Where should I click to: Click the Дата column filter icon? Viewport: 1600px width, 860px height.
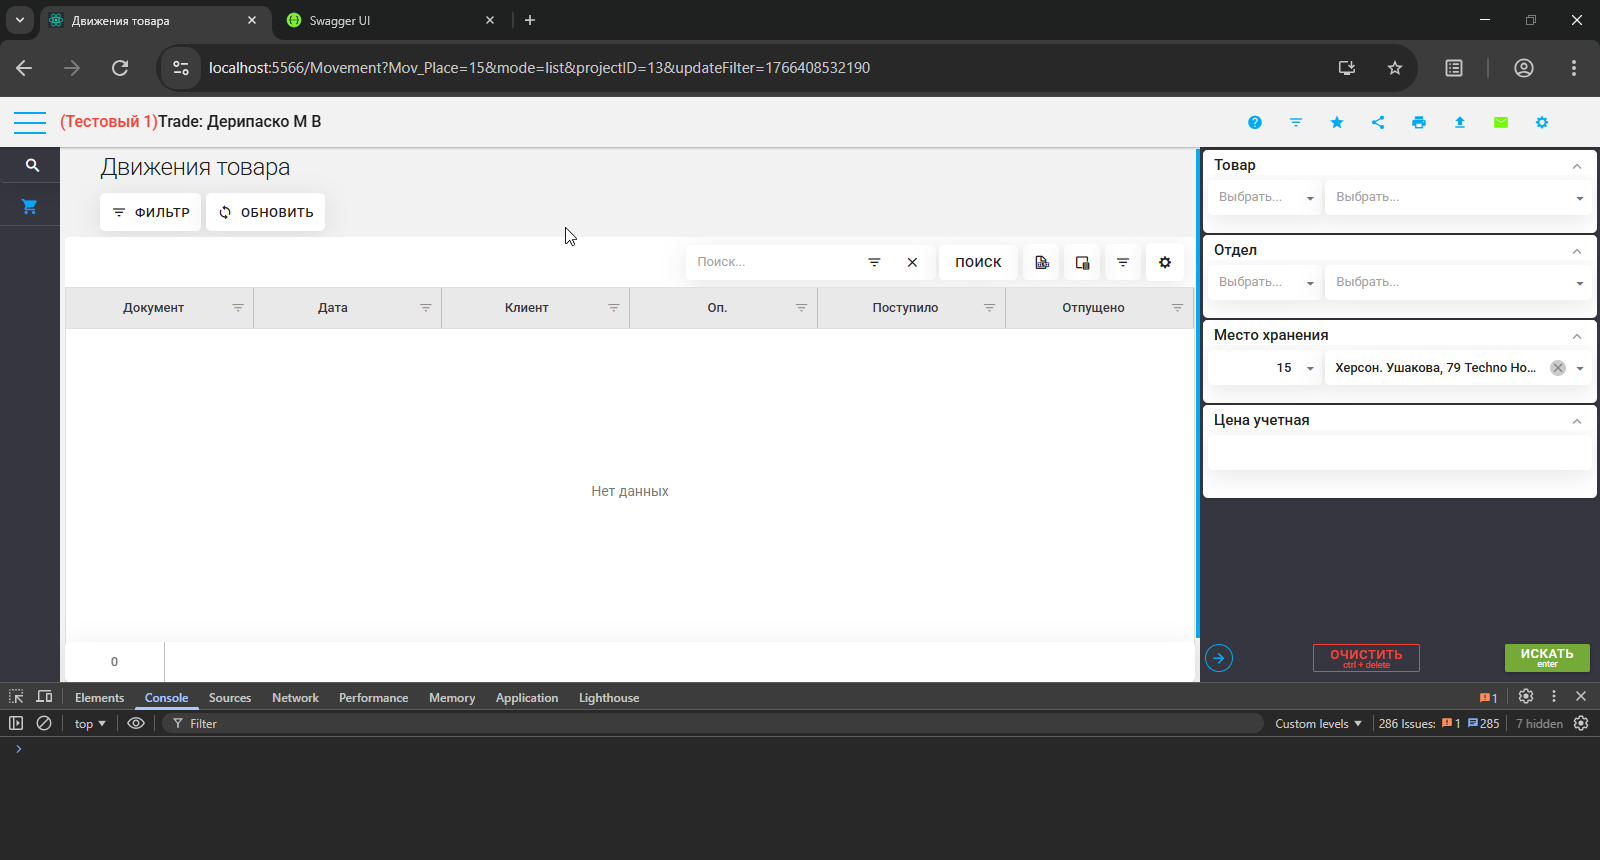tap(426, 308)
